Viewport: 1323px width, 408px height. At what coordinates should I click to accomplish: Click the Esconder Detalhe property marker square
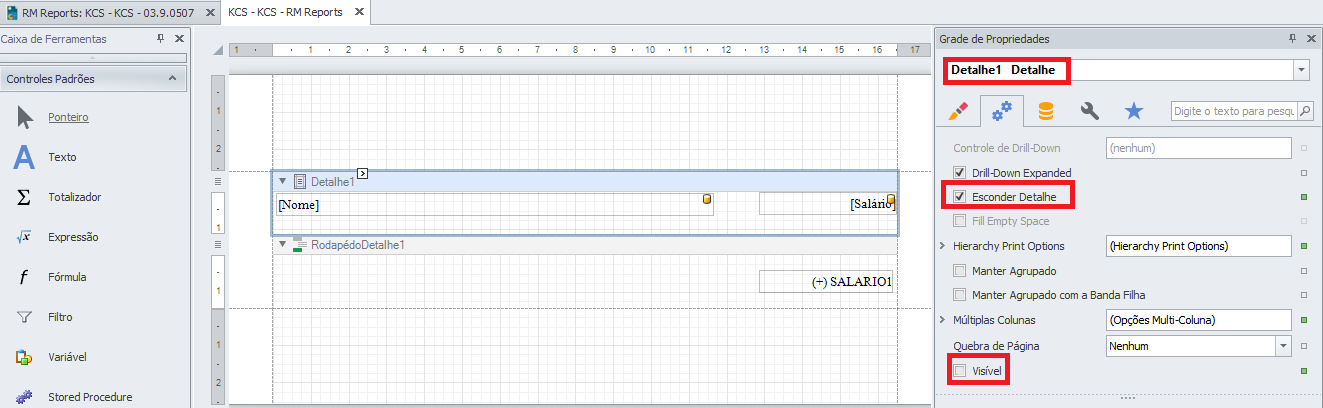pyautogui.click(x=1304, y=197)
